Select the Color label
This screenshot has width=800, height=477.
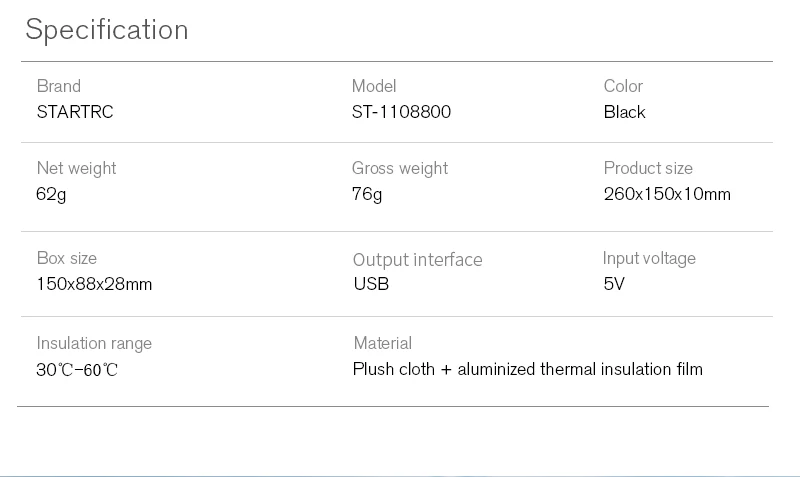[x=623, y=86]
